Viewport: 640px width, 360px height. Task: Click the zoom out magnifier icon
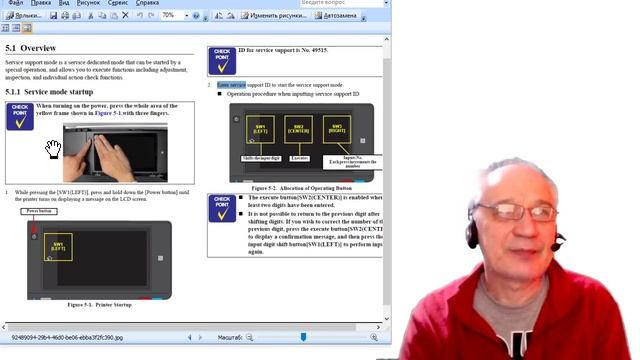[249, 338]
